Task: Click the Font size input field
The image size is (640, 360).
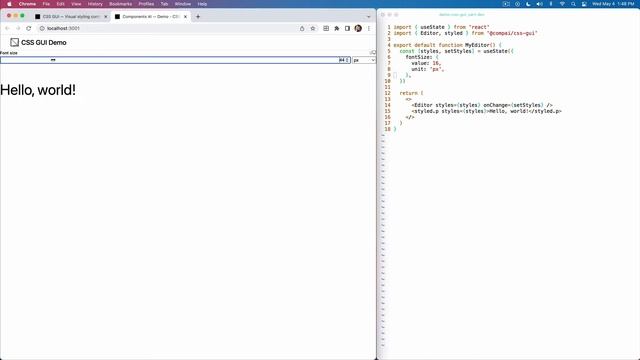Action: 175,60
